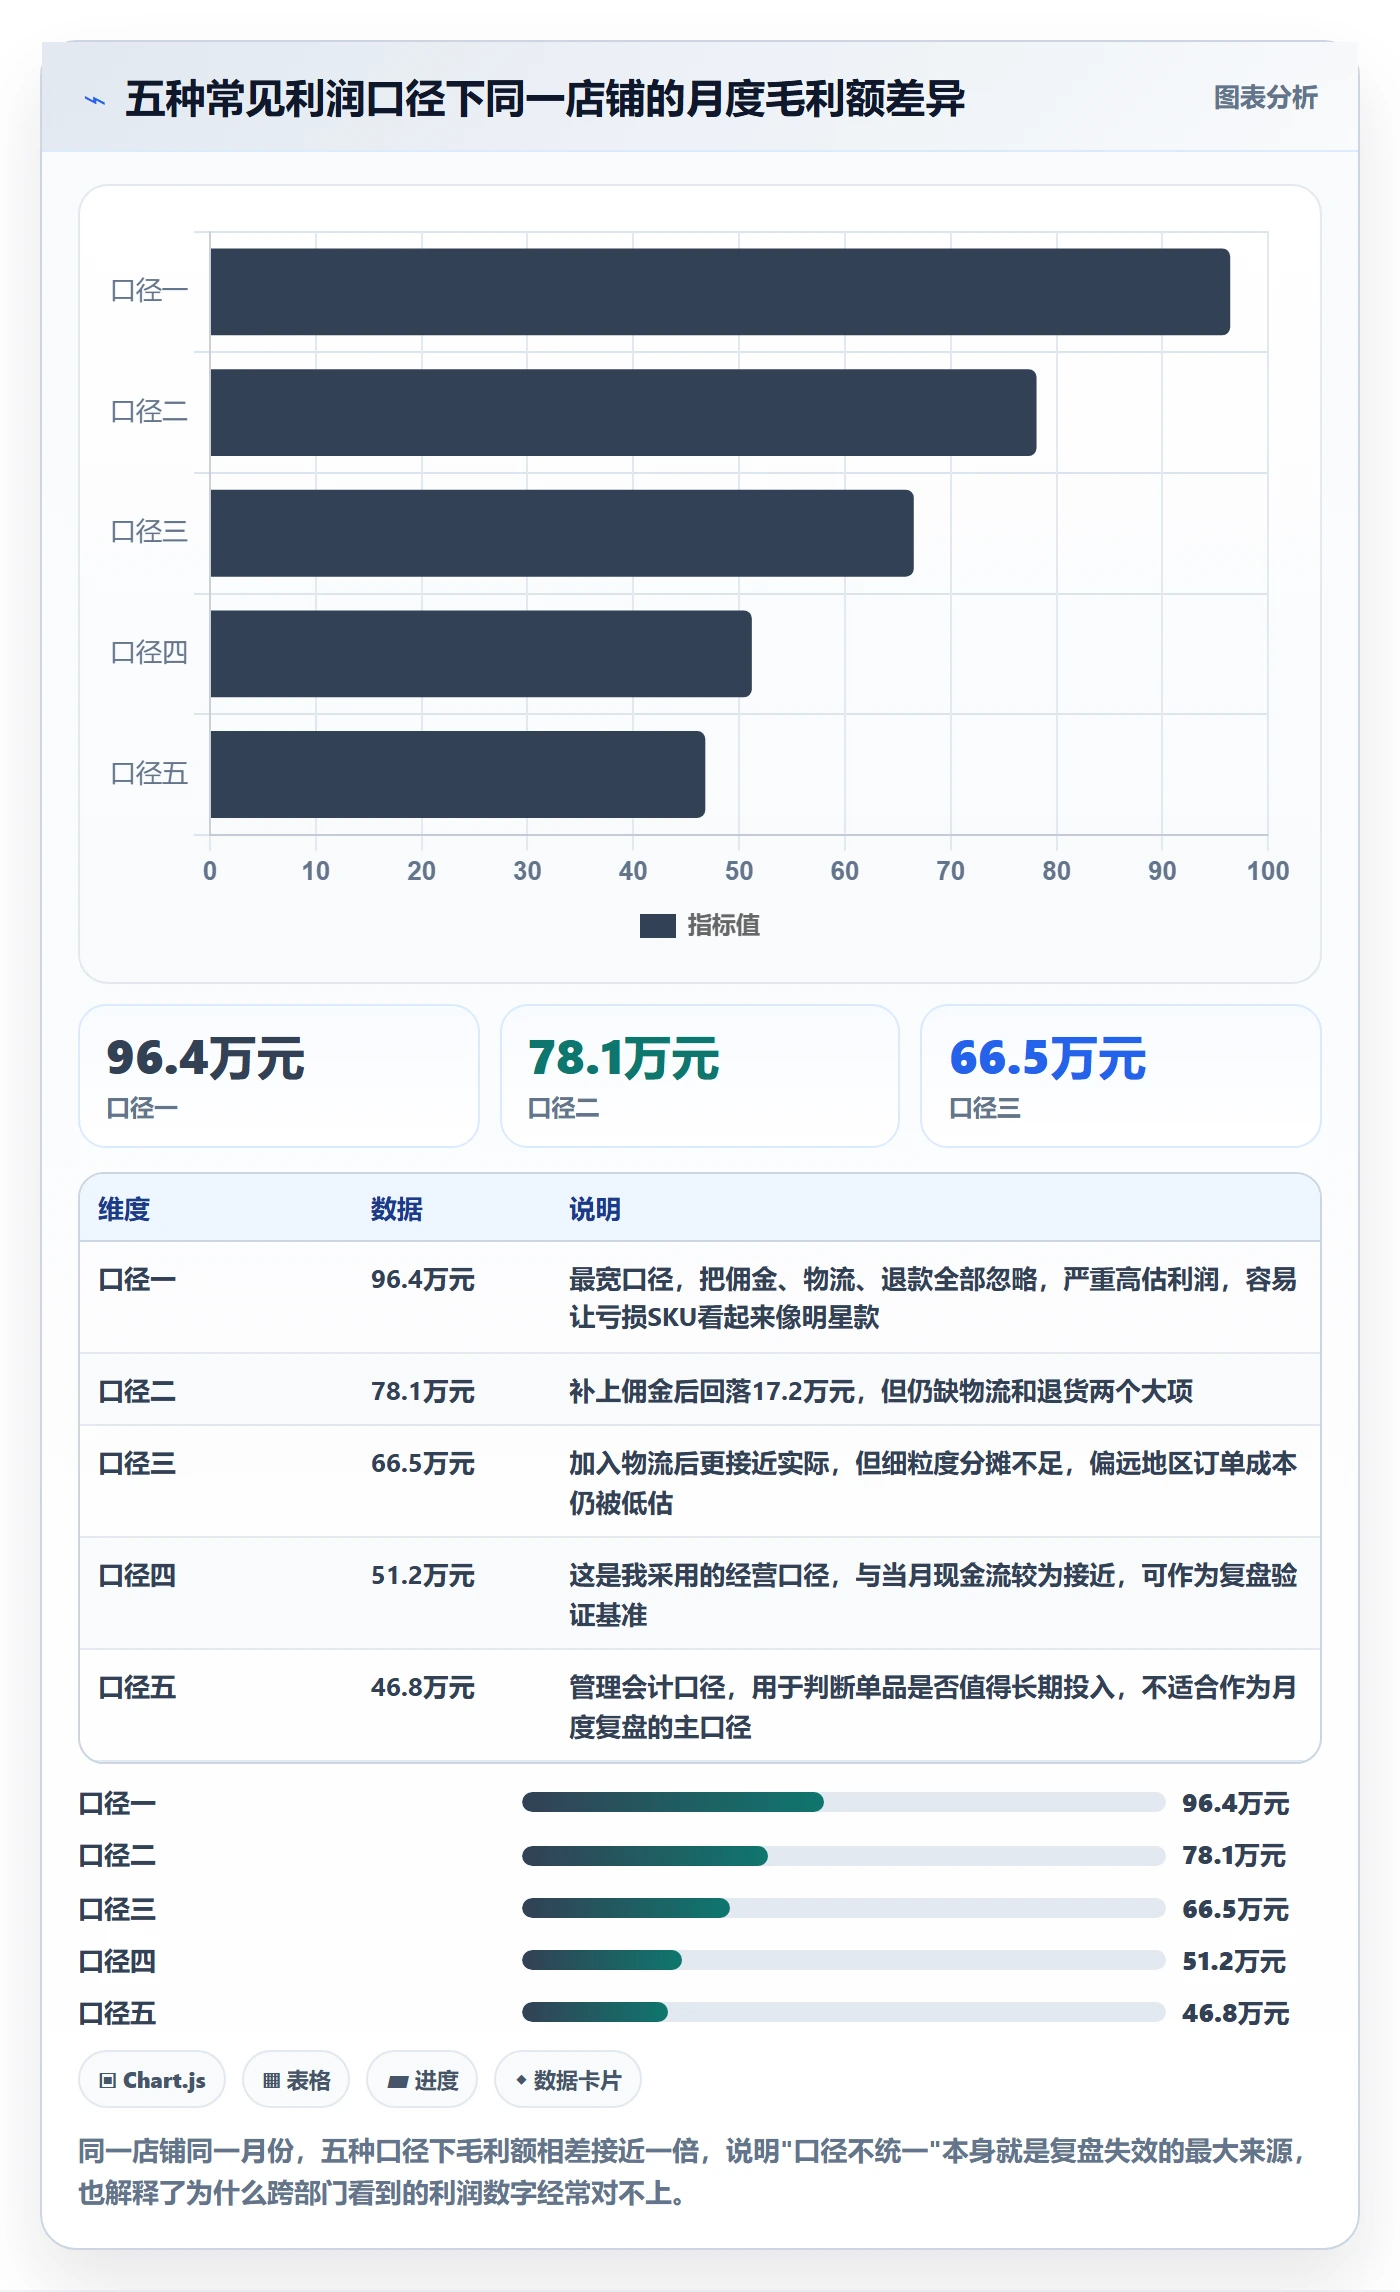
Task: Click the 口径四 description starting 这是我采用的经营口径
Action: point(933,1595)
